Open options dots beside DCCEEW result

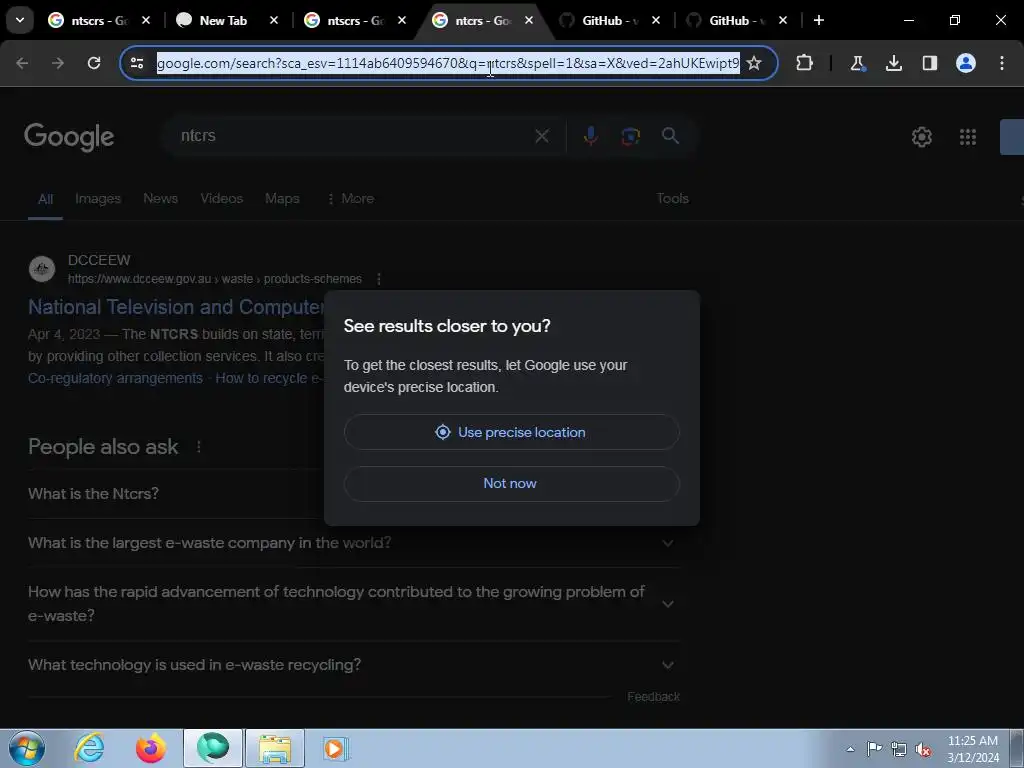point(379,279)
